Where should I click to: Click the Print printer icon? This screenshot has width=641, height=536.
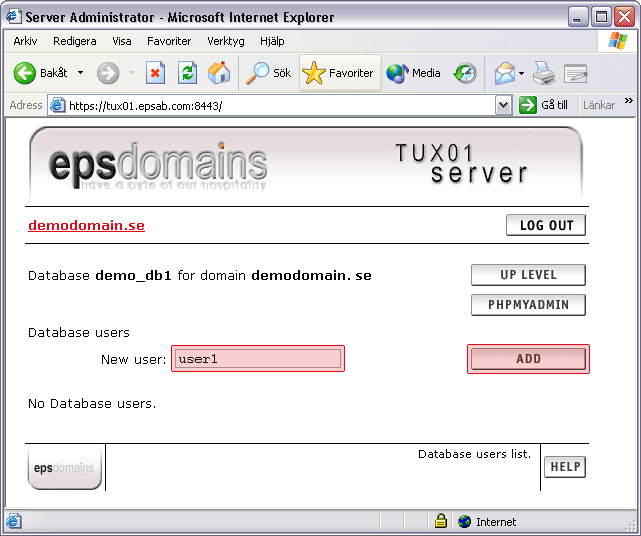tap(543, 73)
